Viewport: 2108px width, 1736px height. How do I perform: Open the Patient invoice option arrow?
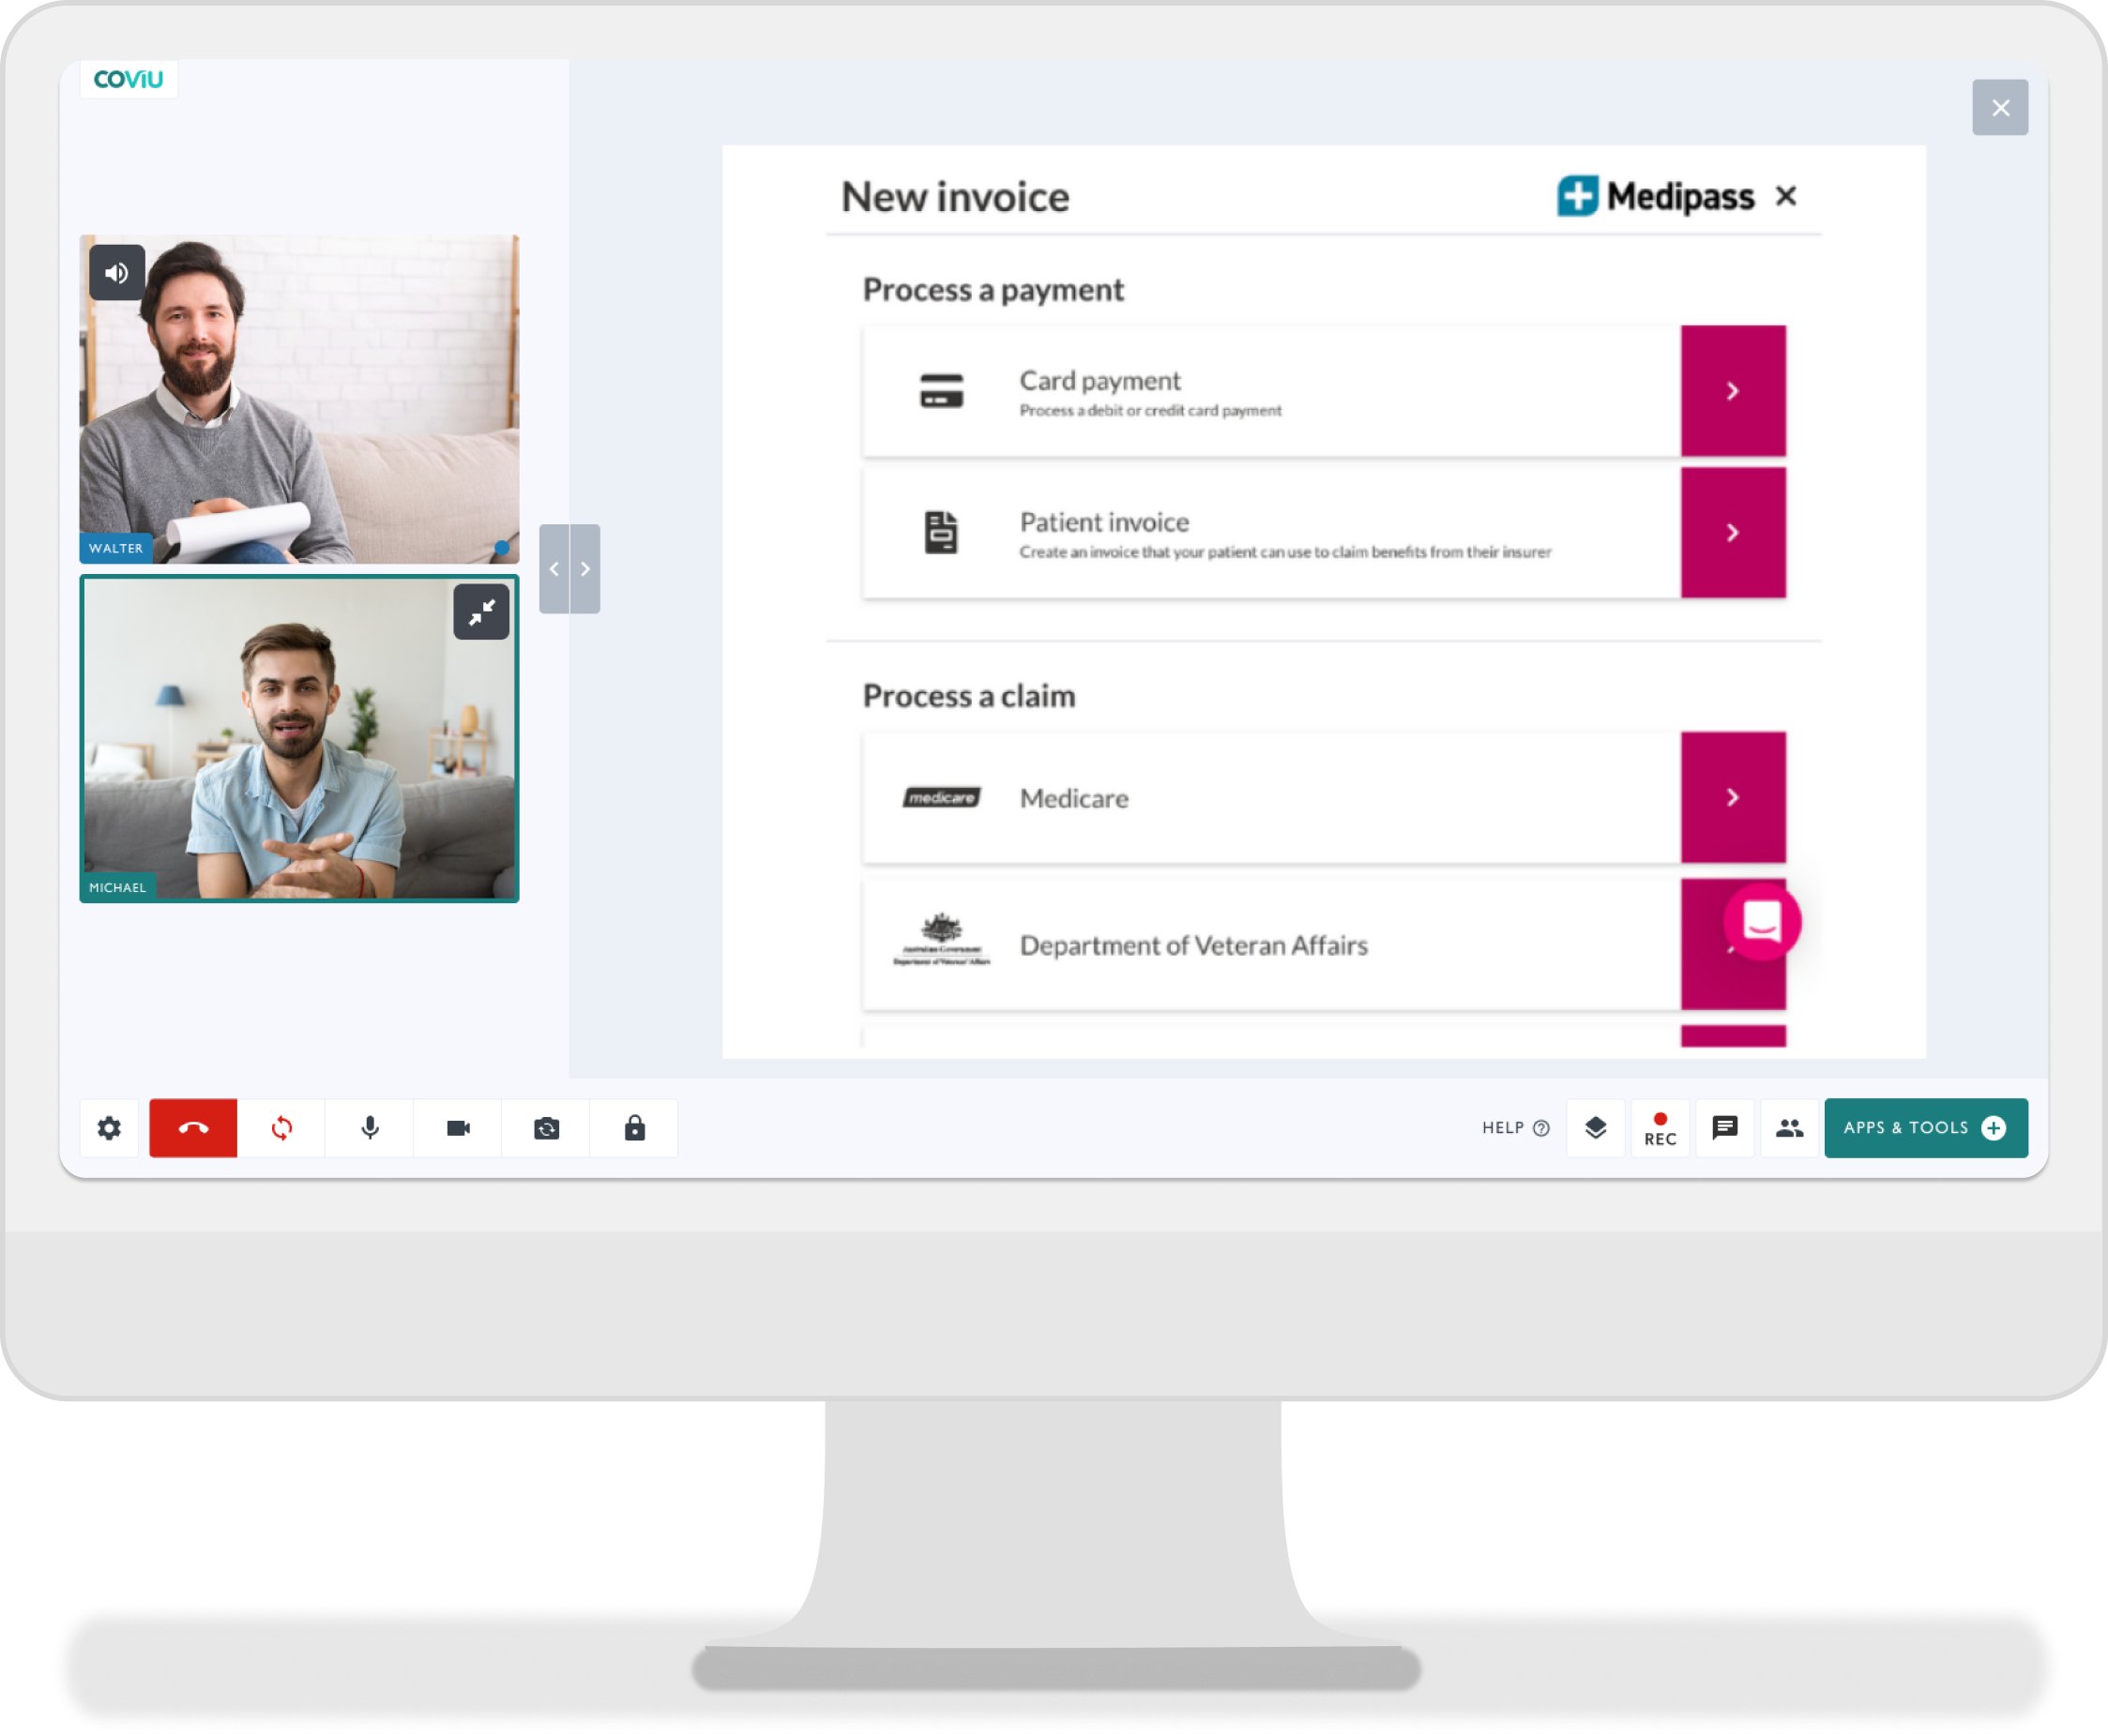coord(1732,533)
